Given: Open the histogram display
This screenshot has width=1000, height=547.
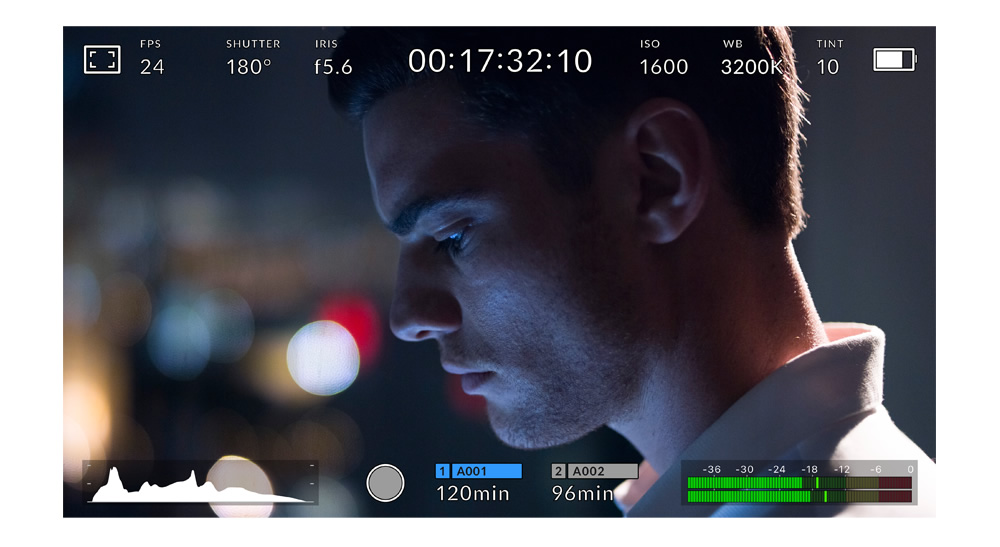Looking at the screenshot, I should tap(200, 483).
